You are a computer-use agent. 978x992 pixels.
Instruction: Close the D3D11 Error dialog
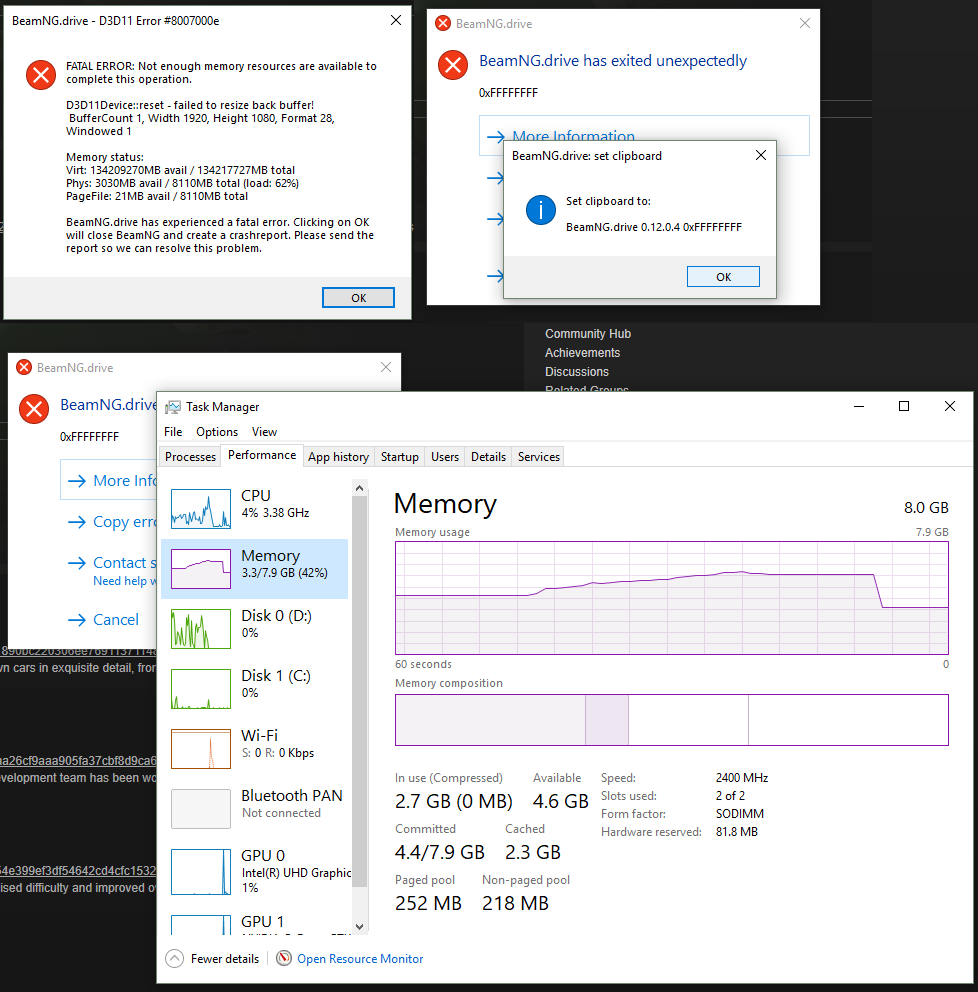click(396, 20)
